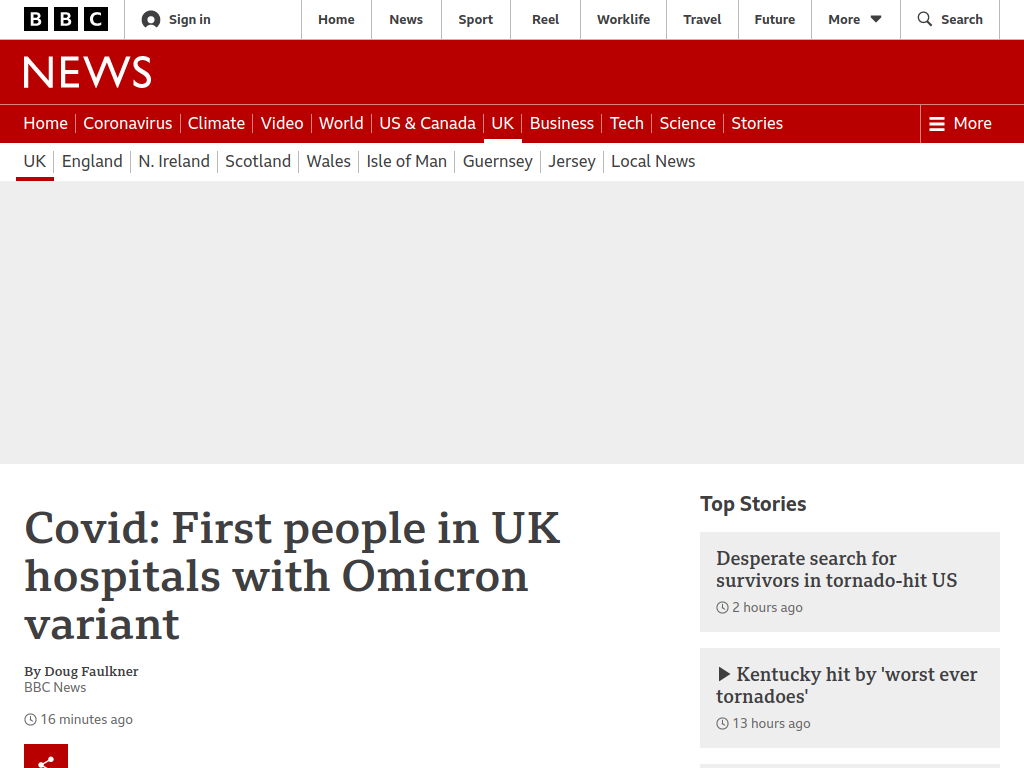Open the Coronavirus section tab
The width and height of the screenshot is (1024, 768).
coord(128,123)
